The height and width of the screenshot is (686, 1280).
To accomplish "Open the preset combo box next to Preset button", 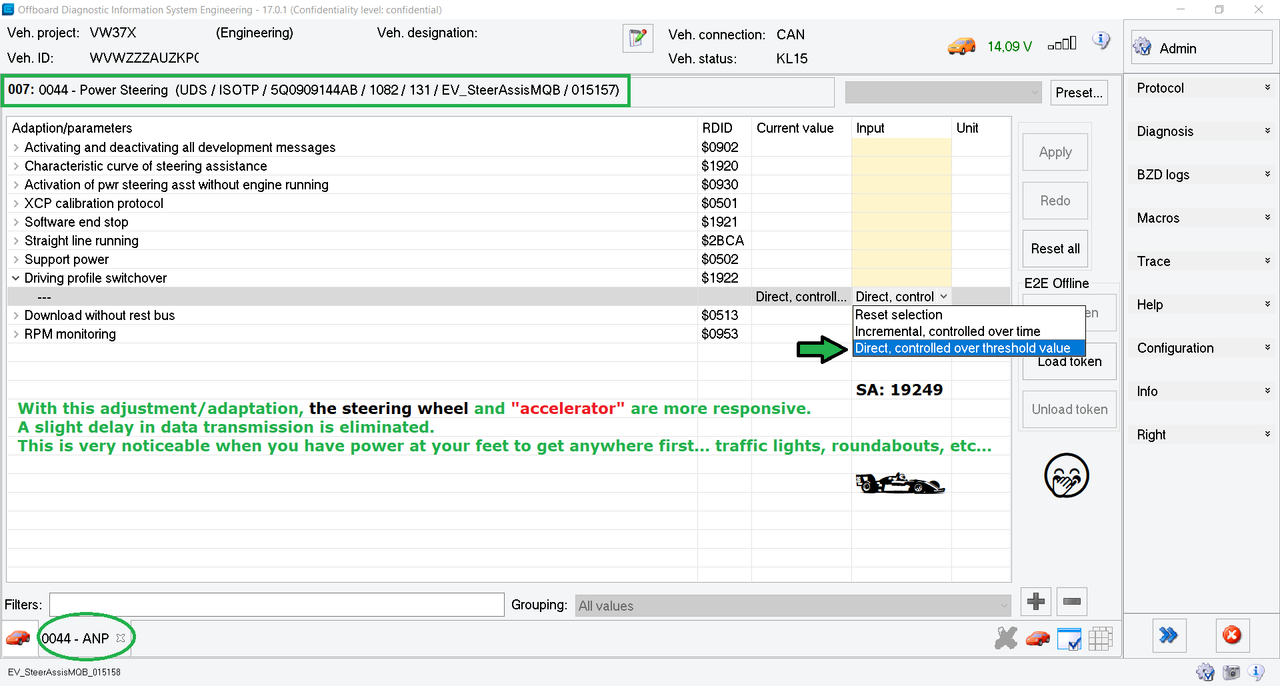I will 944,92.
